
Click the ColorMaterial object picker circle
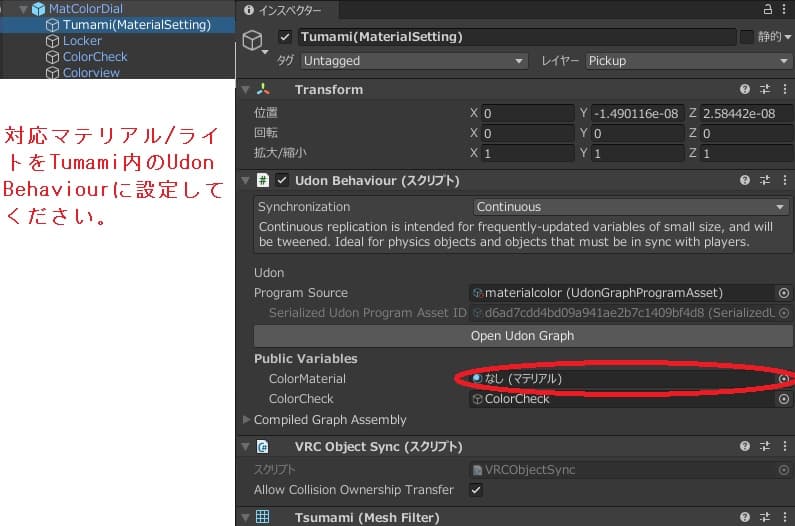pos(784,379)
